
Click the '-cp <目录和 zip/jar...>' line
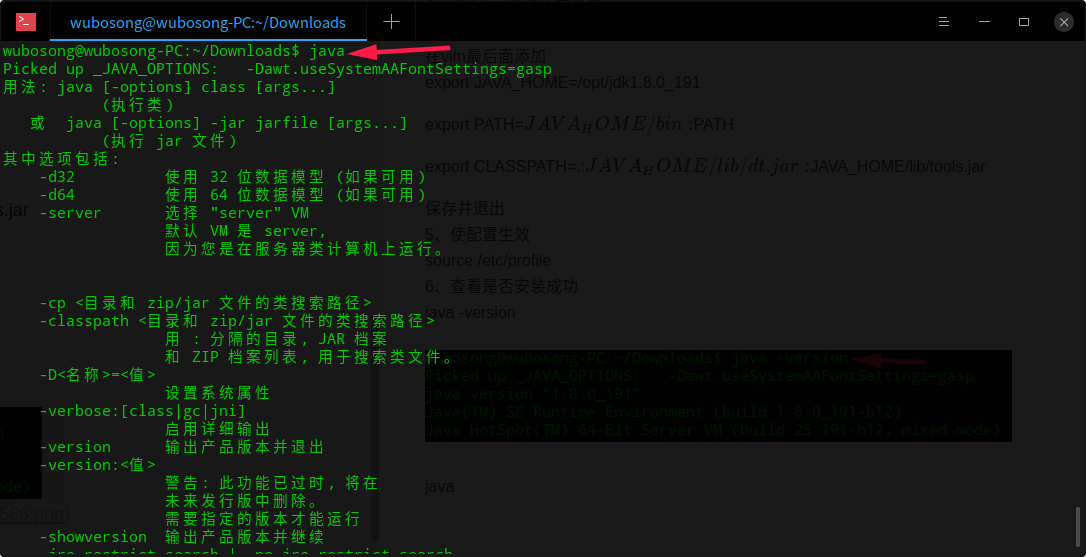point(206,303)
